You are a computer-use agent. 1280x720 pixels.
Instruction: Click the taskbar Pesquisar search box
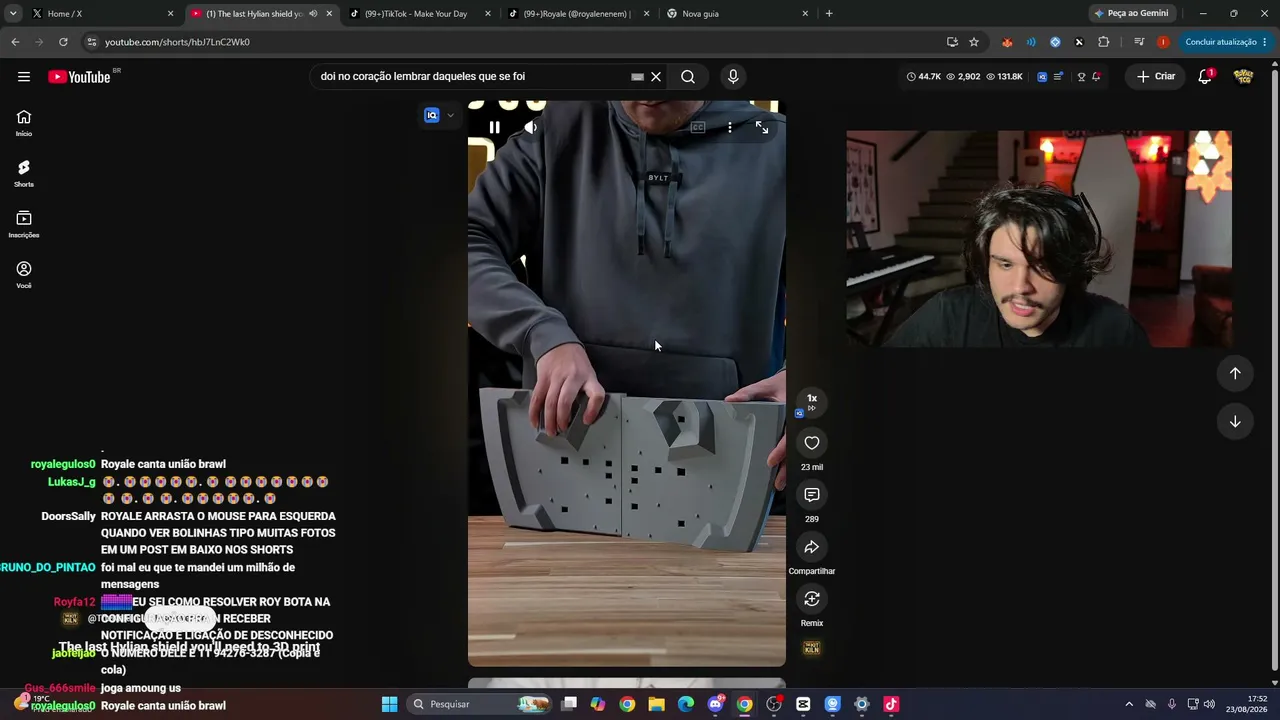[x=481, y=704]
